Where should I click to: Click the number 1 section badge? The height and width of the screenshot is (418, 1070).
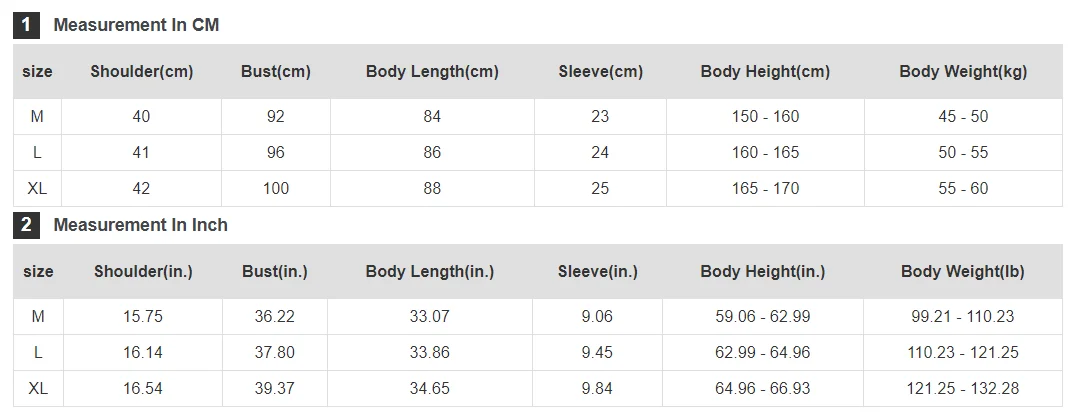[27, 25]
